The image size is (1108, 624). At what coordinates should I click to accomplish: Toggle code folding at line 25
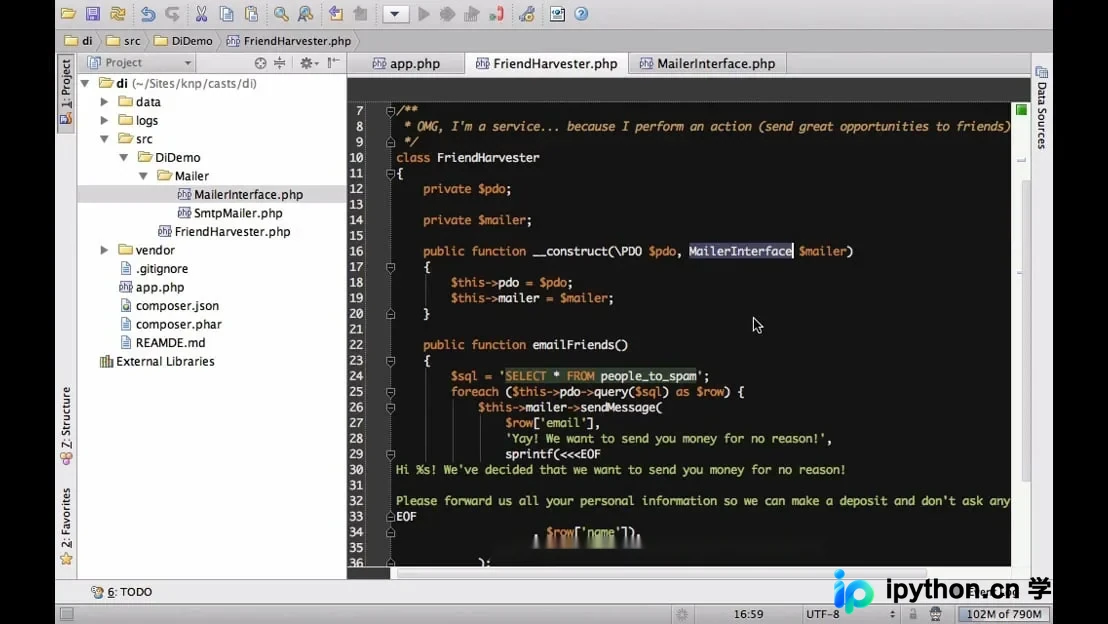[390, 392]
